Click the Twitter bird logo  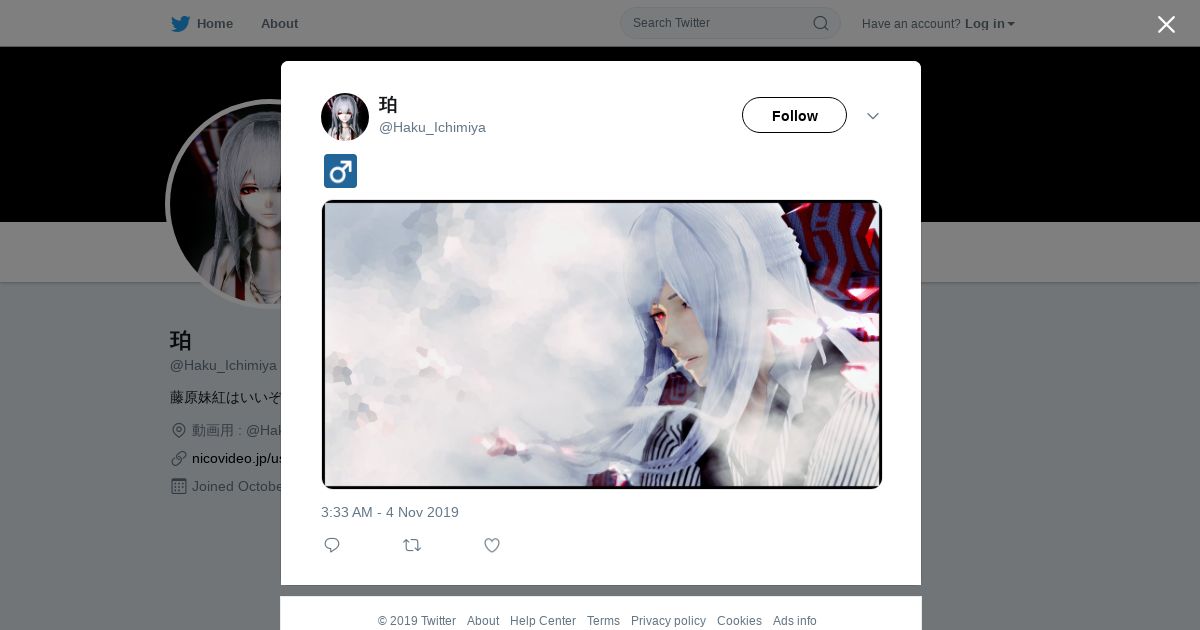(180, 23)
